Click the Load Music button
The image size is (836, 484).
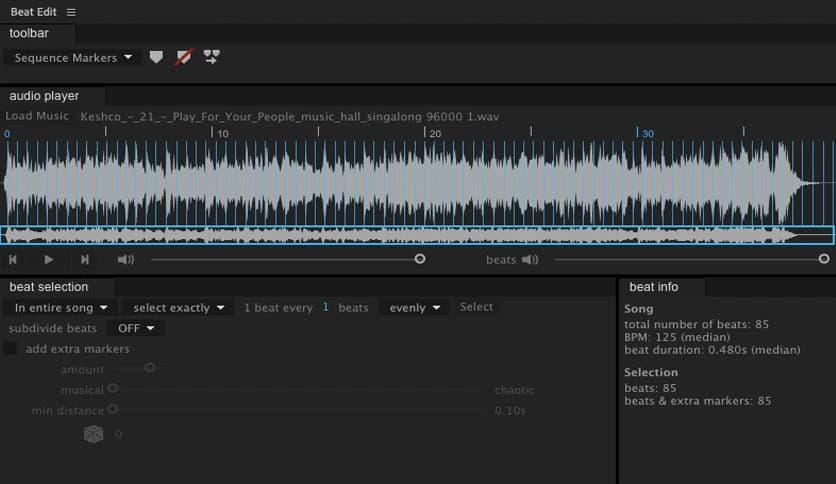37,116
